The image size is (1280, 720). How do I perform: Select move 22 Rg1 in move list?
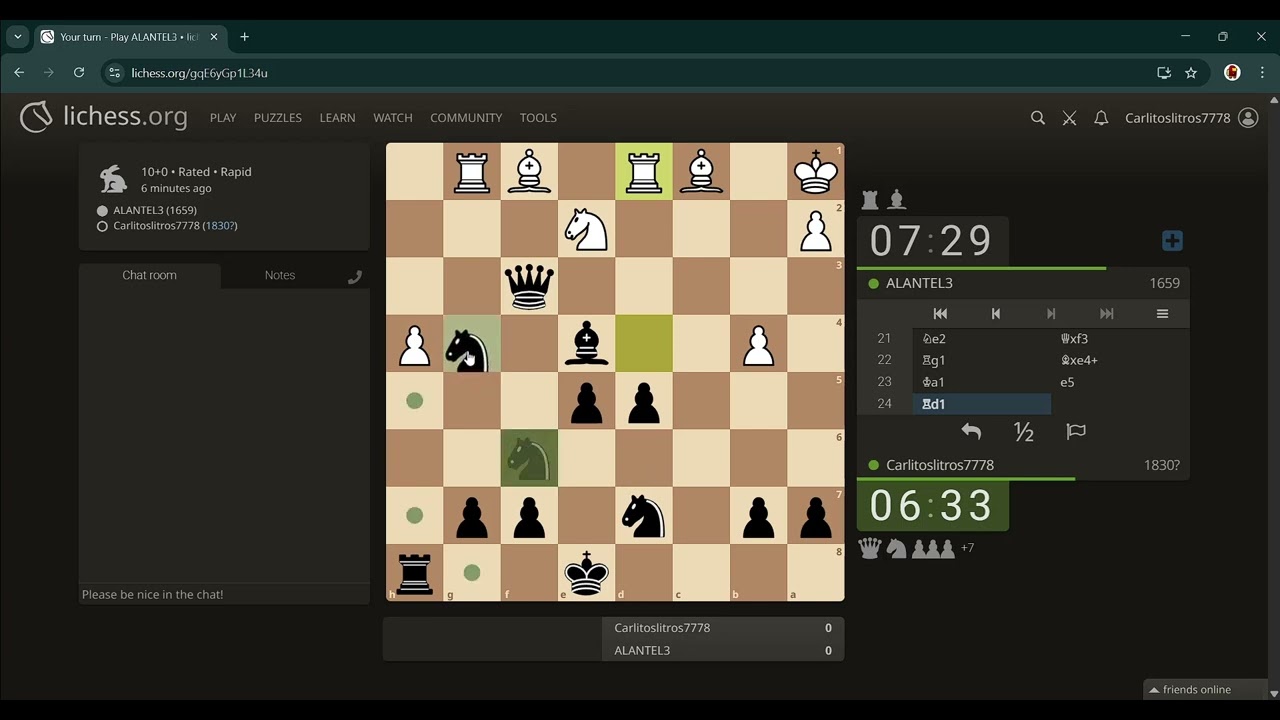click(982, 360)
